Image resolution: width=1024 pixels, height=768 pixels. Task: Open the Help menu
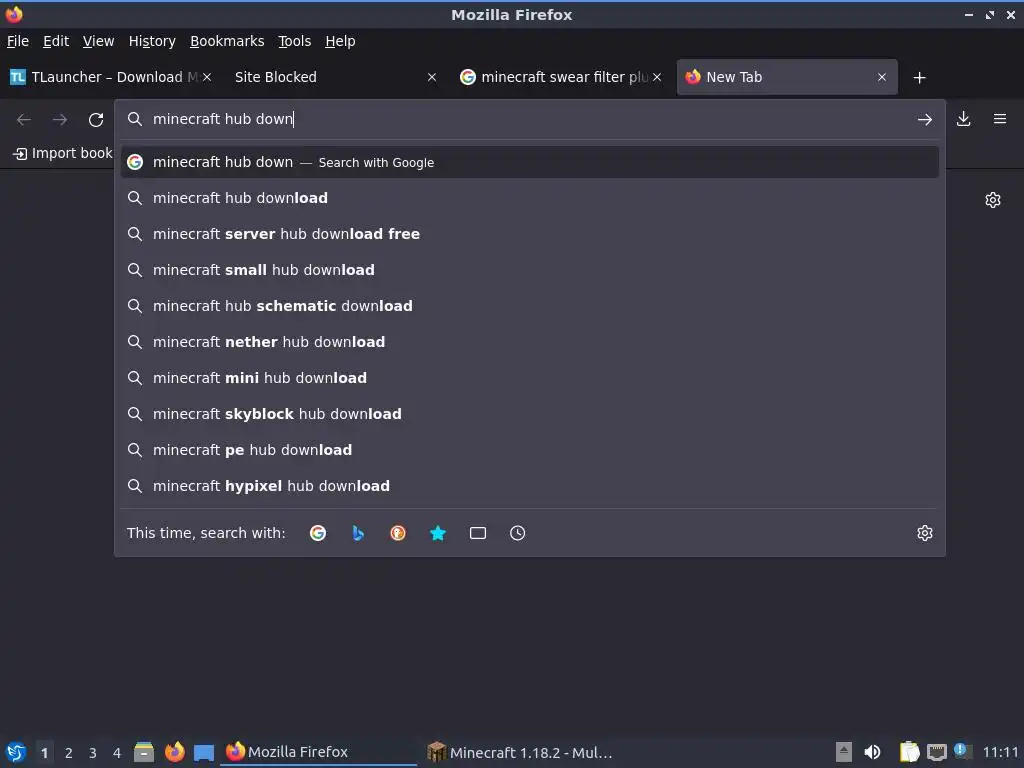tap(340, 41)
